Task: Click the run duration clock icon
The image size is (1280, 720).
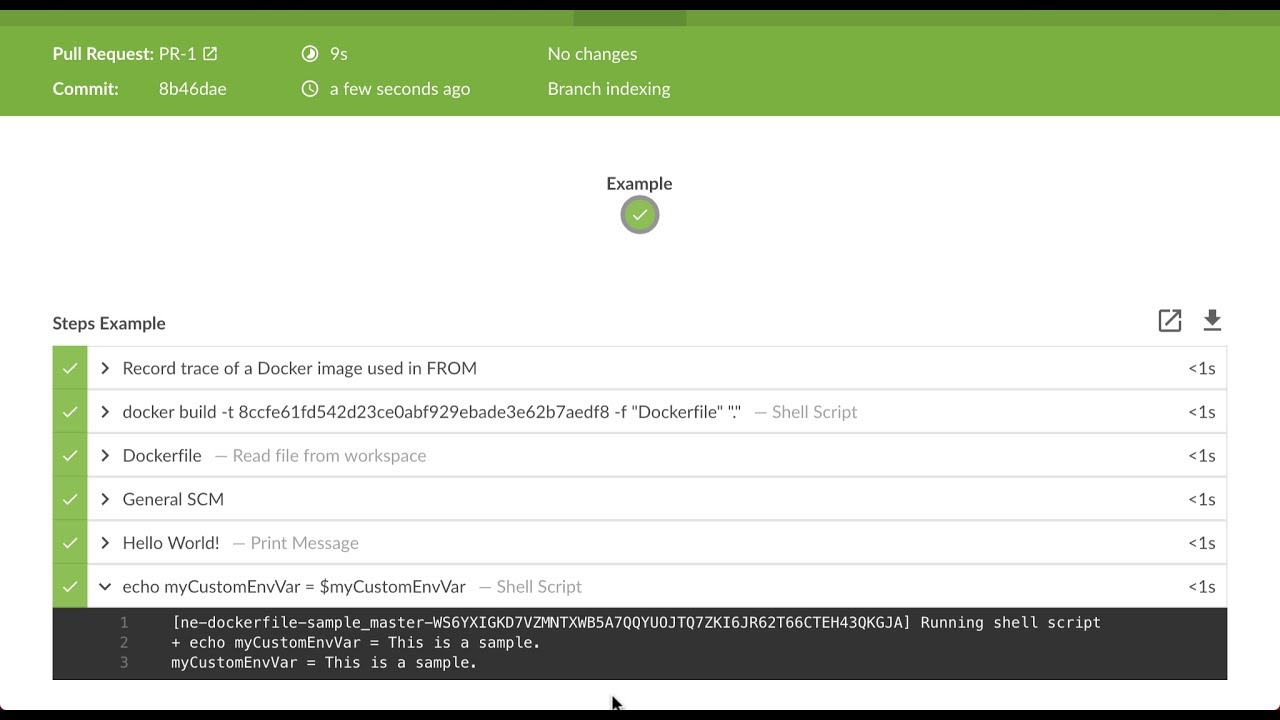Action: pos(310,54)
